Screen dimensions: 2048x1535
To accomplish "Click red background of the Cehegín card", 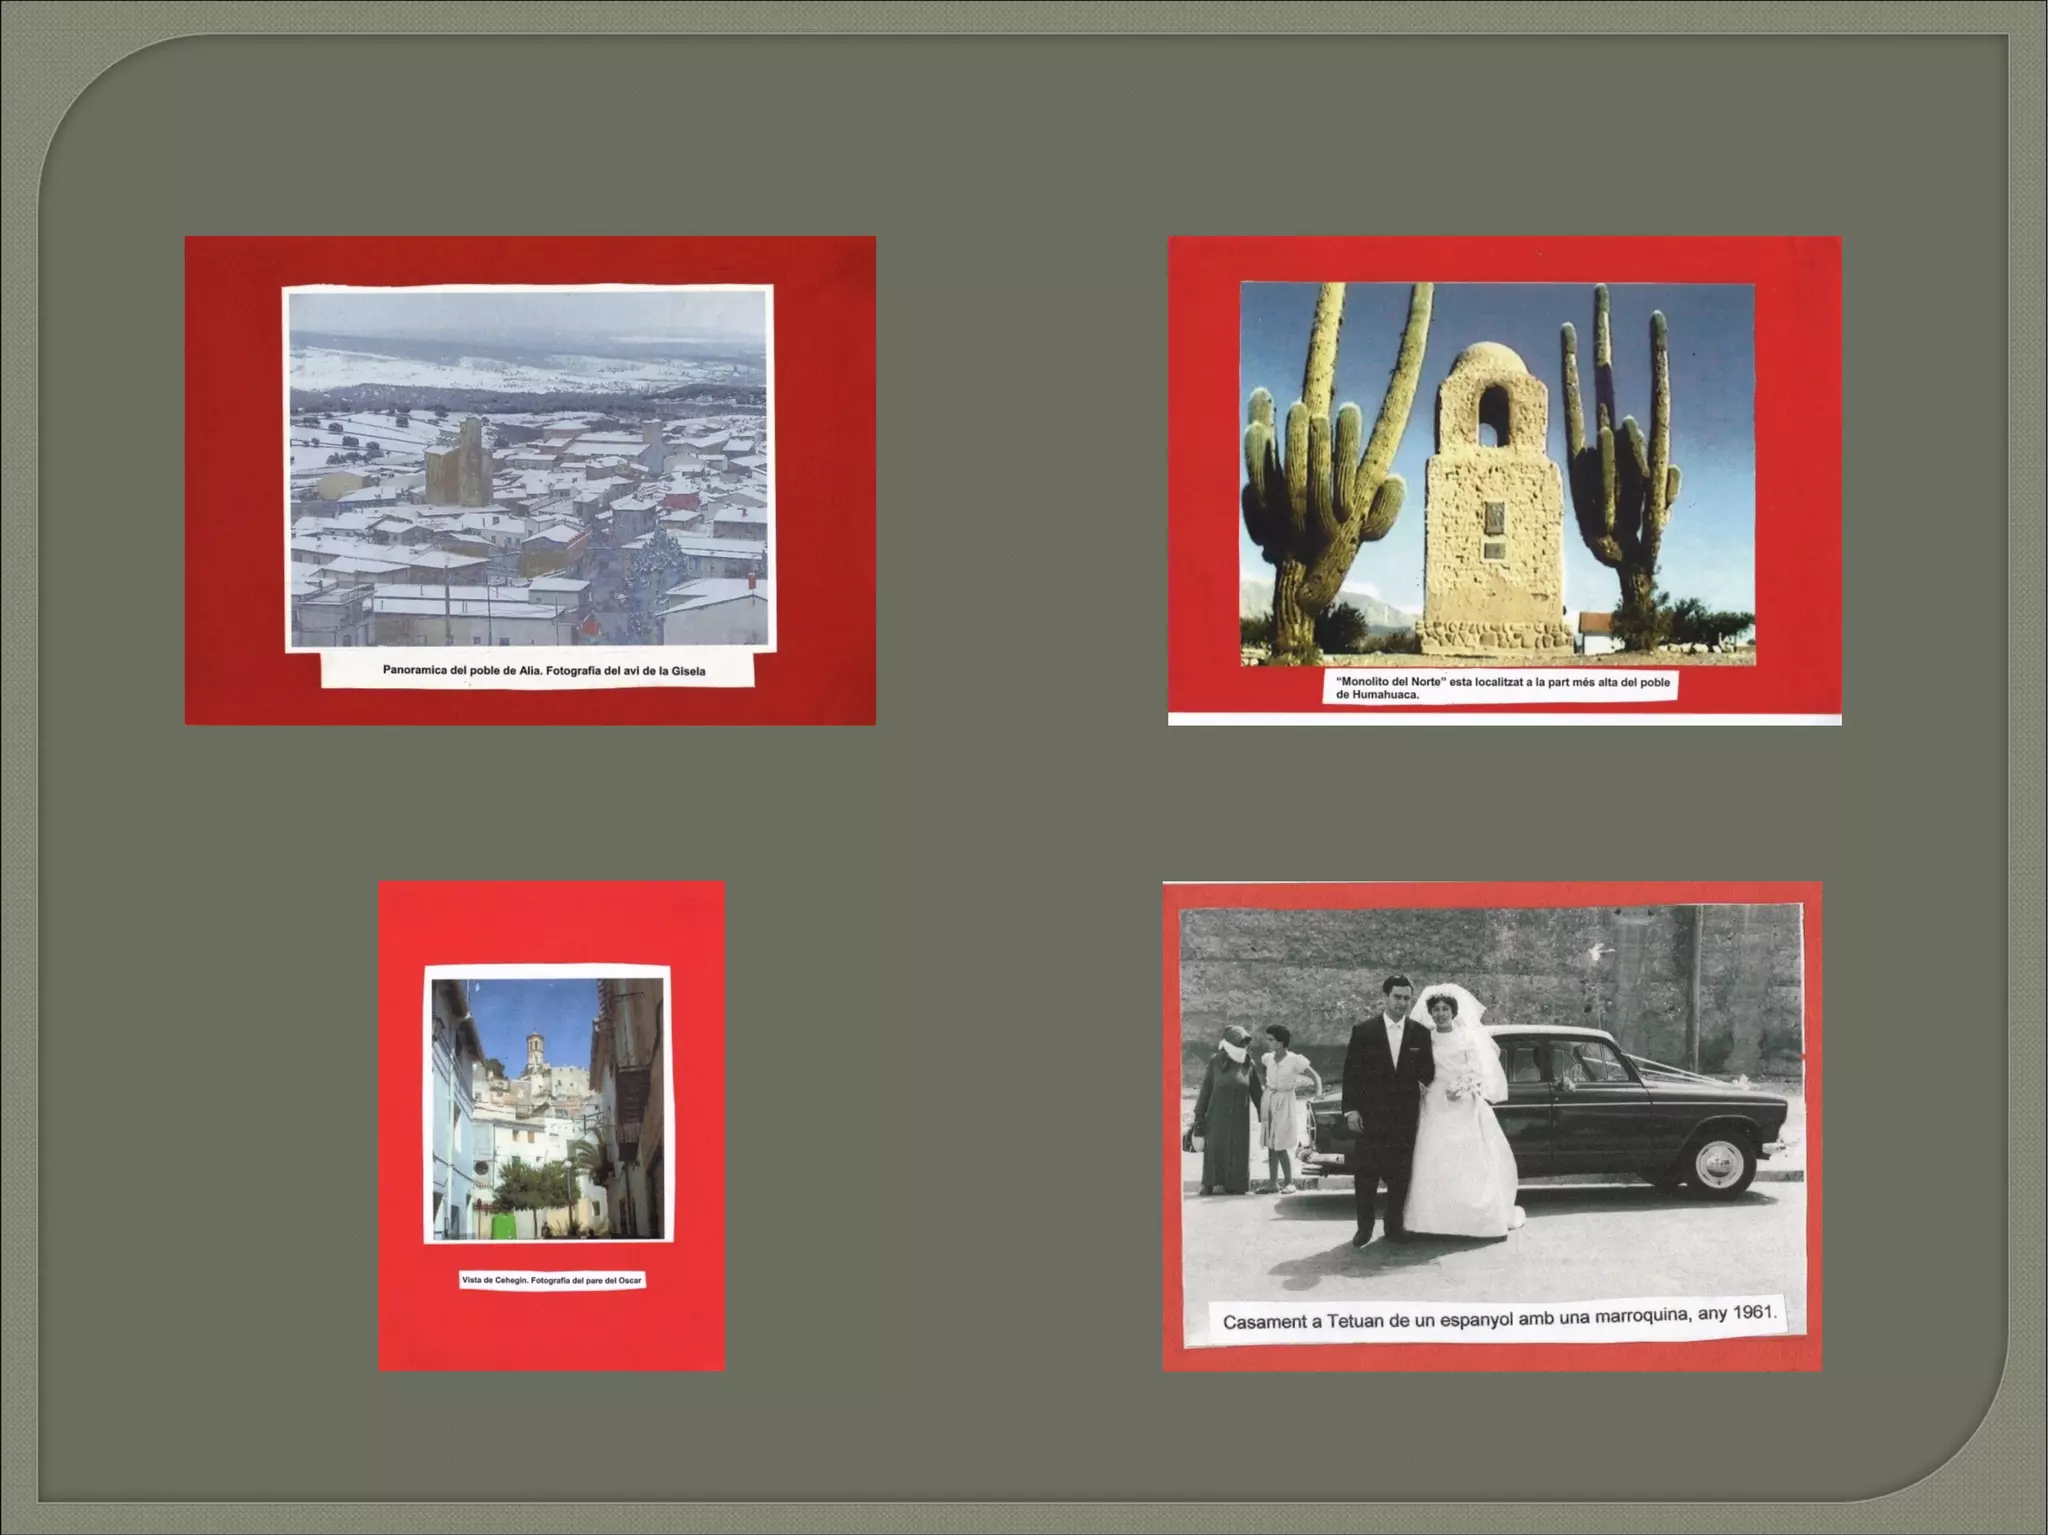I will tap(550, 925).
